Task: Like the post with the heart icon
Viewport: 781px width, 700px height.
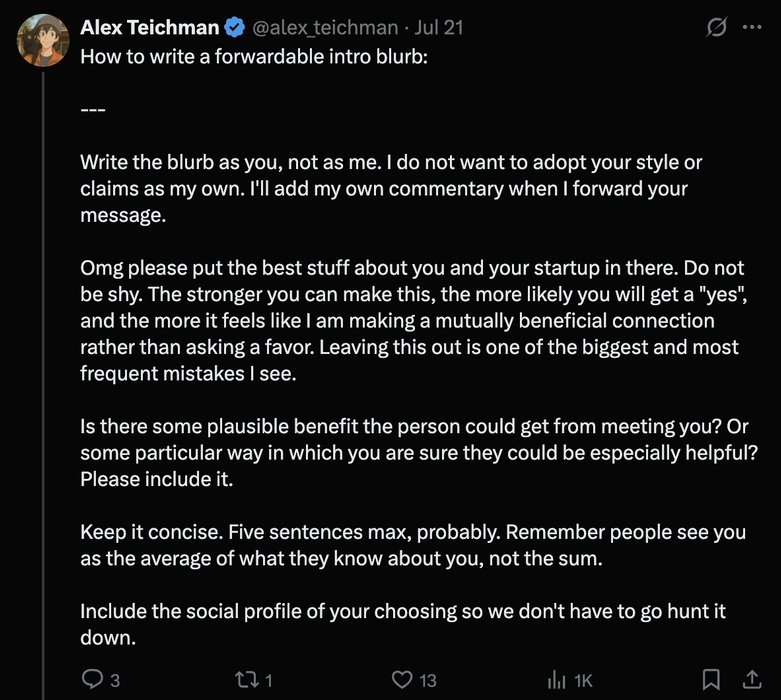Action: pos(402,680)
